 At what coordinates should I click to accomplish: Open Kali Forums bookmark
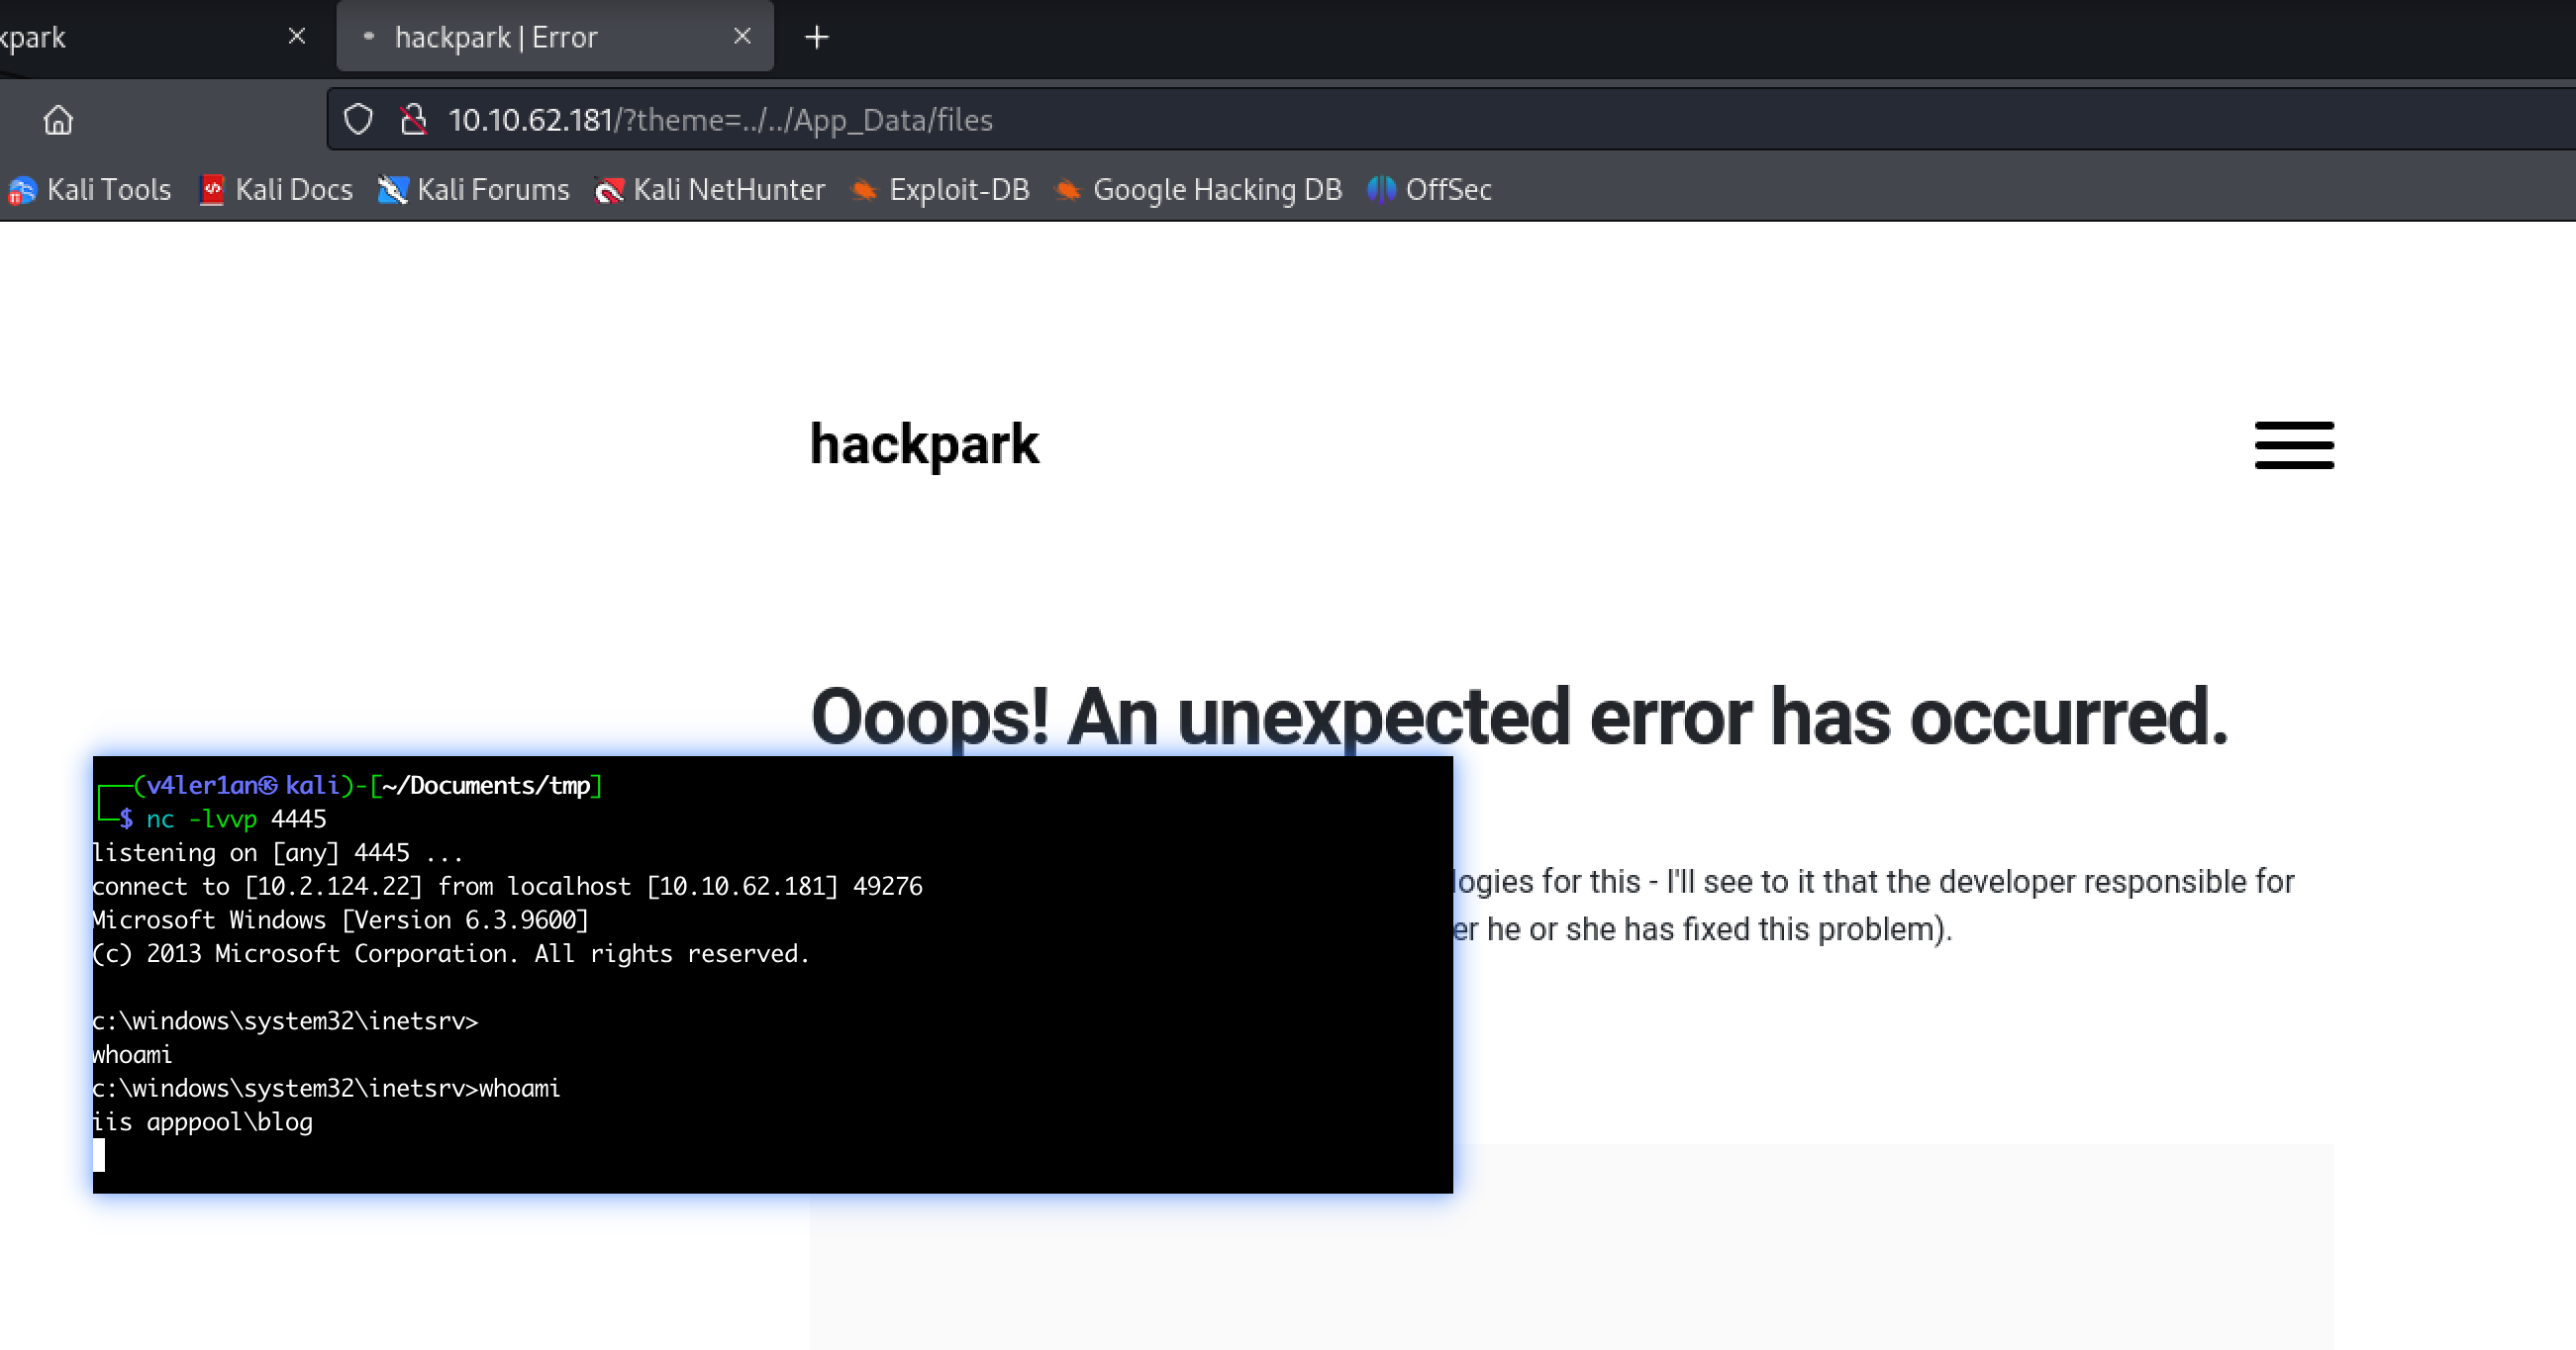point(474,190)
